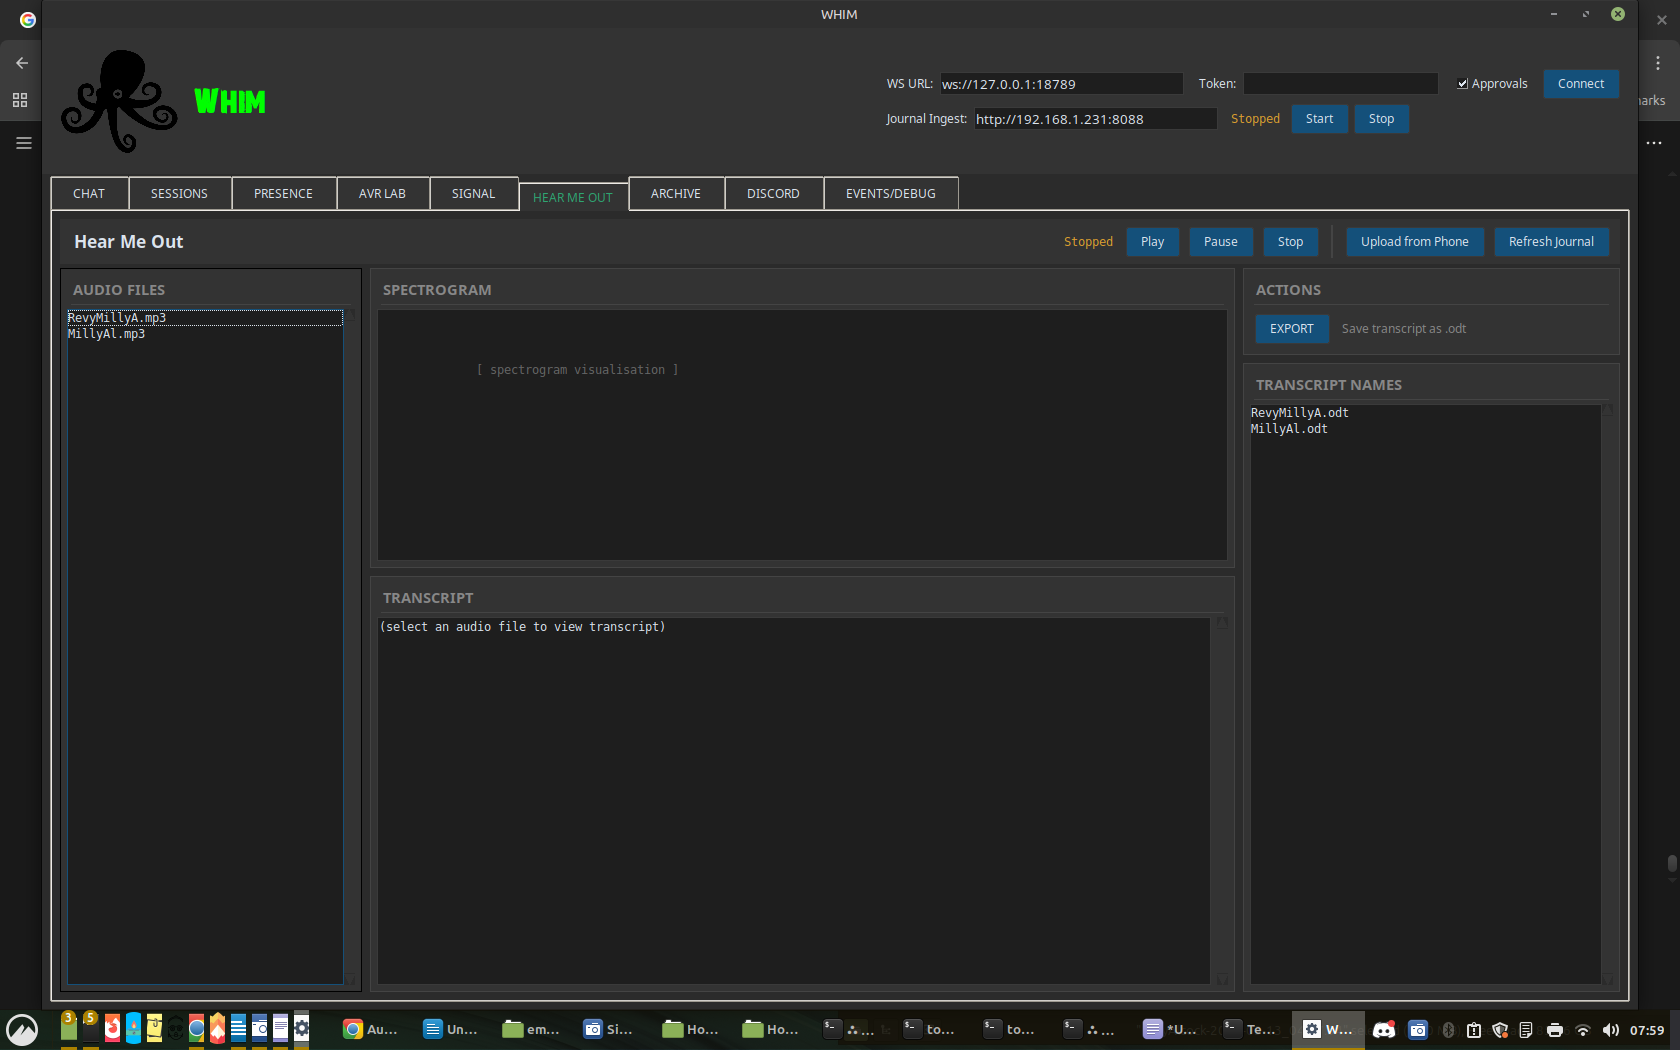The width and height of the screenshot is (1680, 1050).
Task: Open the printer tray icon
Action: (x=1554, y=1030)
